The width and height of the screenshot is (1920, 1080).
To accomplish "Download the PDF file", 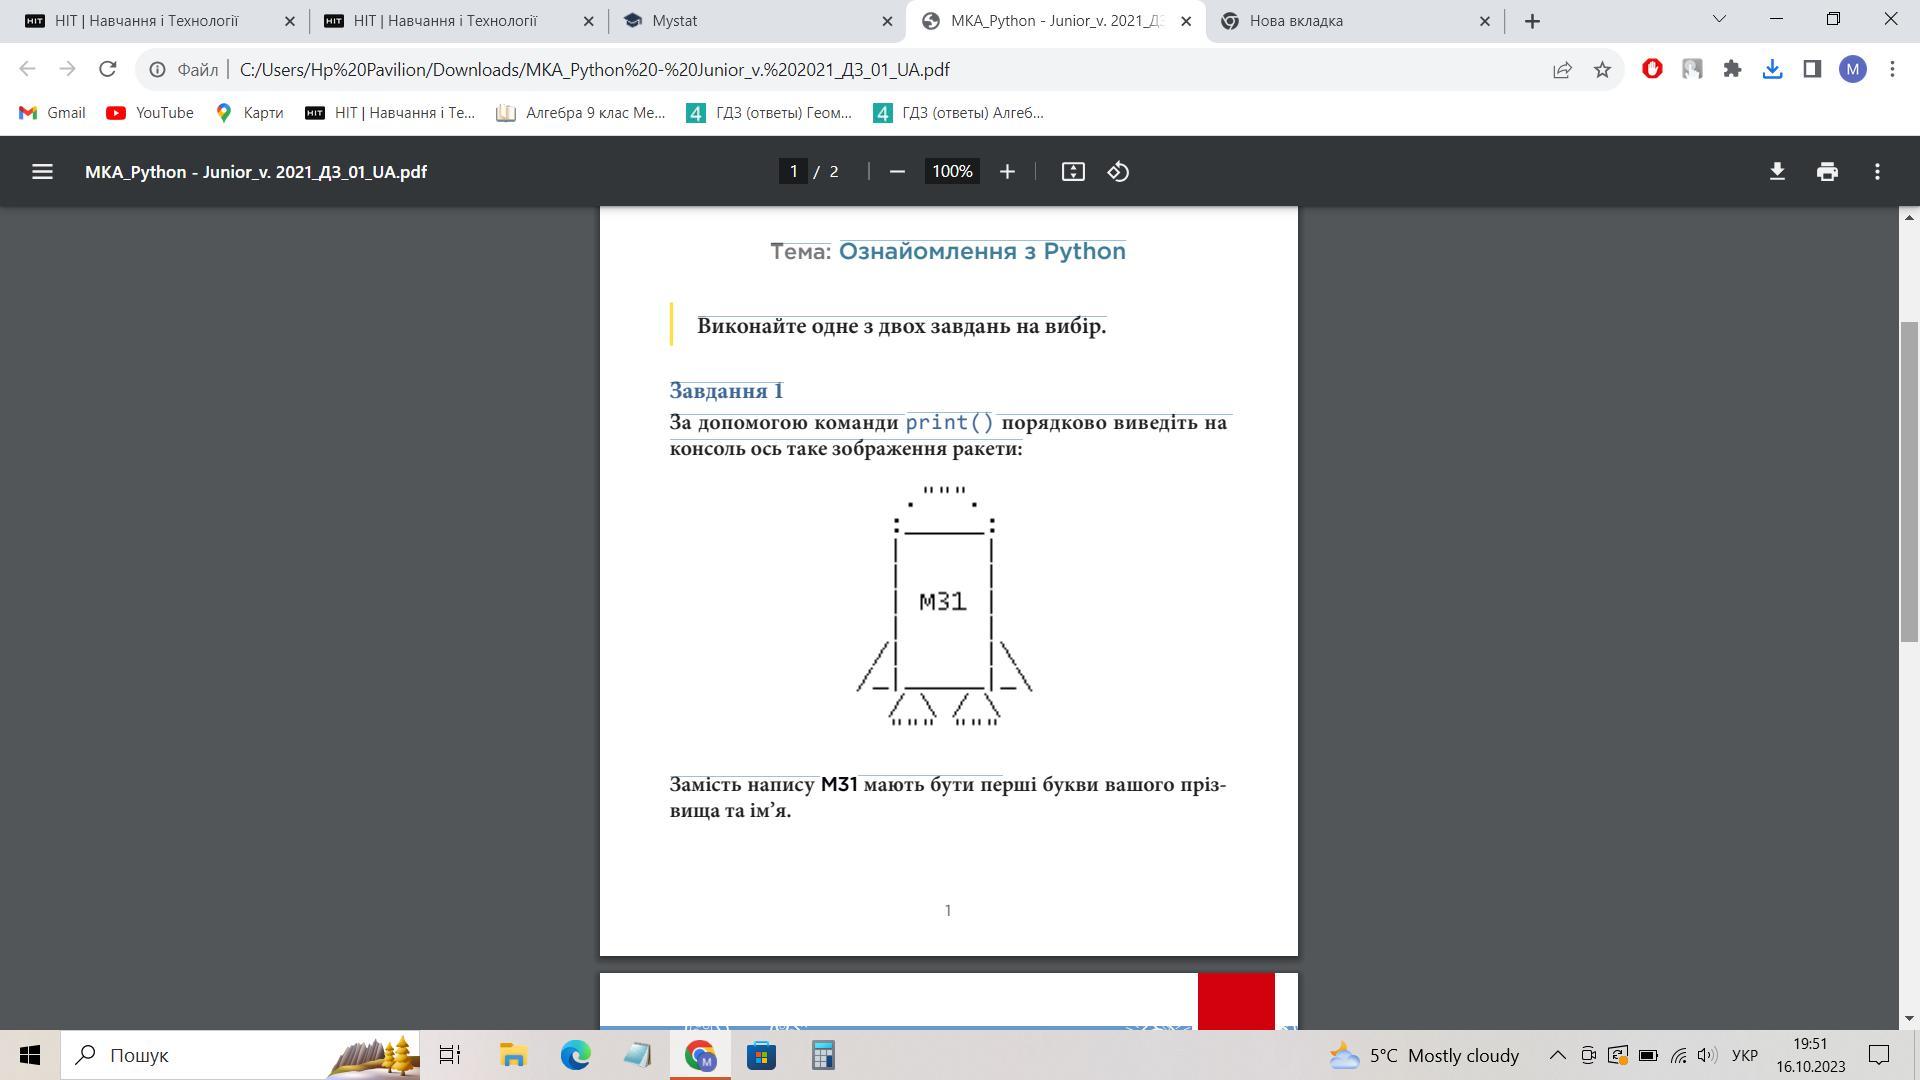I will (x=1777, y=172).
